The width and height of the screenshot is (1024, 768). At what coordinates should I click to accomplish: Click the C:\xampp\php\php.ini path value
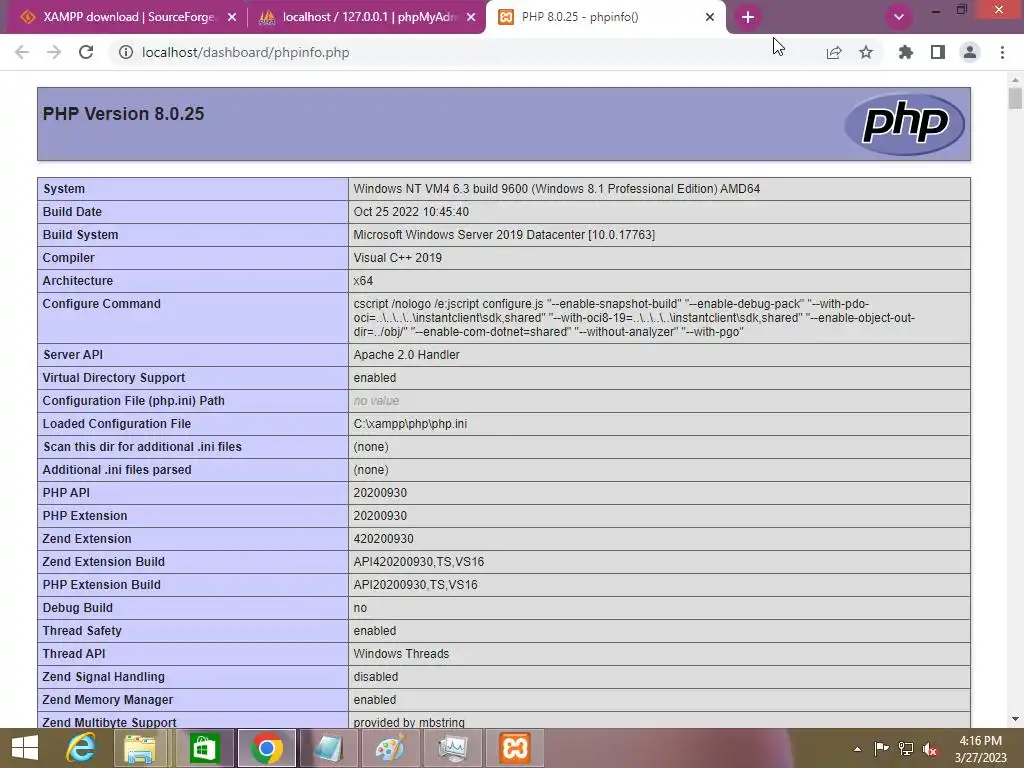click(410, 424)
